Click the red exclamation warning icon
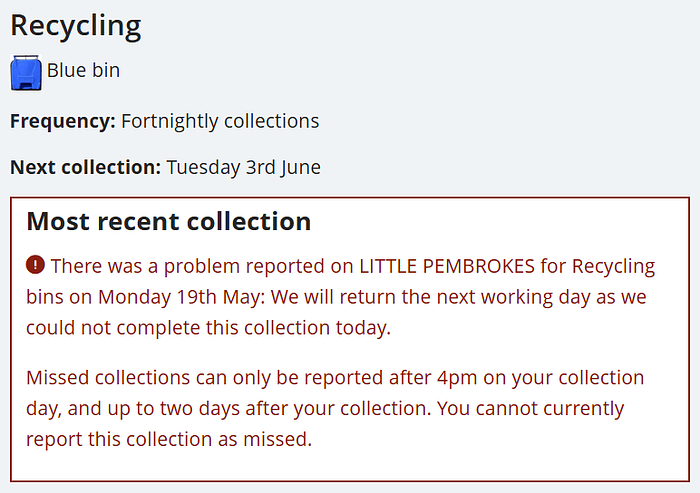Image resolution: width=700 pixels, height=493 pixels. click(x=36, y=265)
